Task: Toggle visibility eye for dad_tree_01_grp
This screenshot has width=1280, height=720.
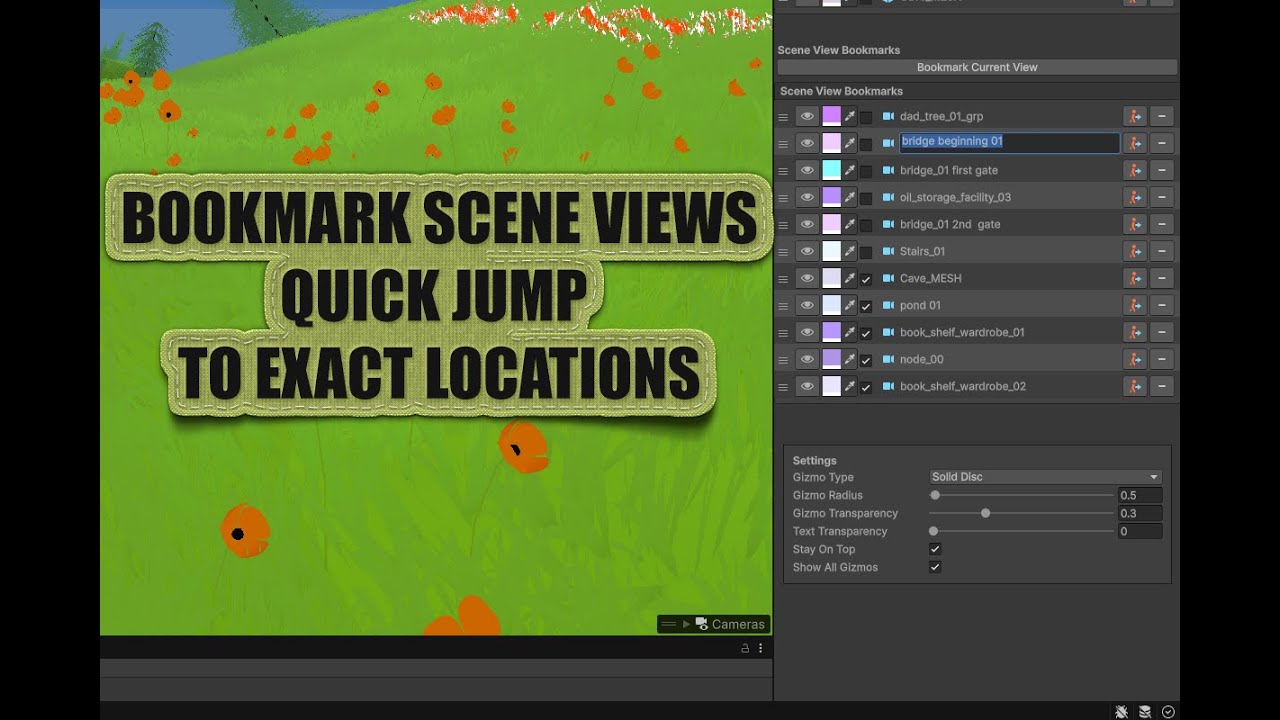Action: [x=807, y=116]
